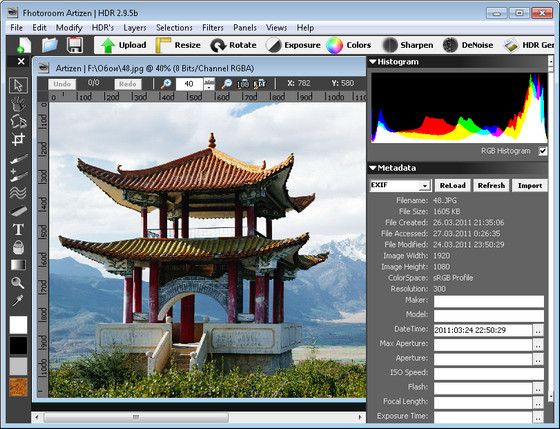This screenshot has height=429, width=560.
Task: Select the Paint Bucket tool
Action: coord(18,247)
